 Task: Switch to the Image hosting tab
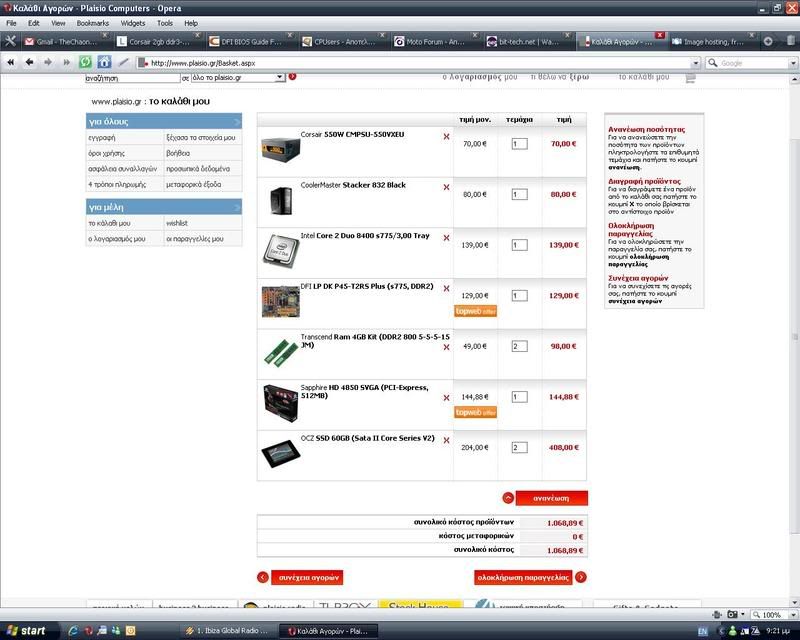pyautogui.click(x=712, y=41)
